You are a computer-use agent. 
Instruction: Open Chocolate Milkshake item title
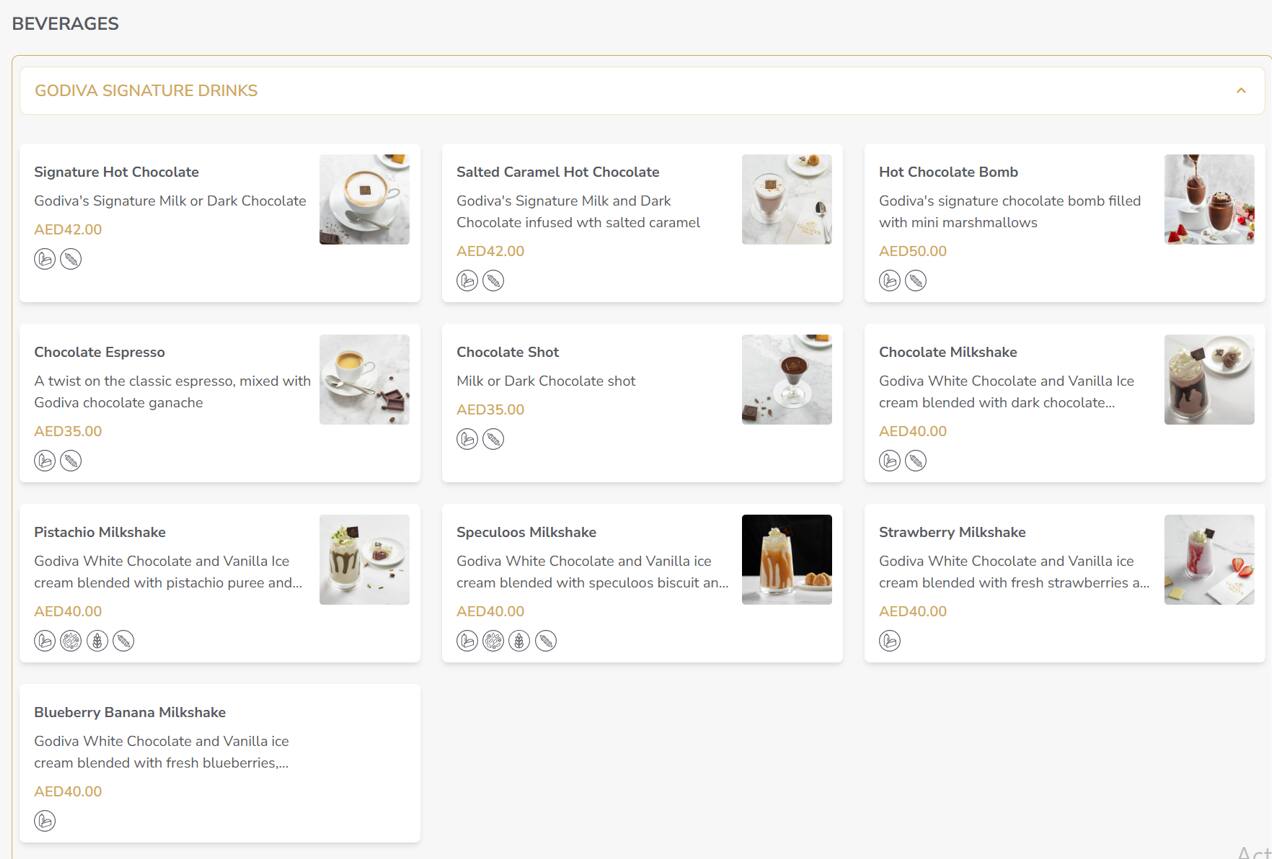click(948, 352)
